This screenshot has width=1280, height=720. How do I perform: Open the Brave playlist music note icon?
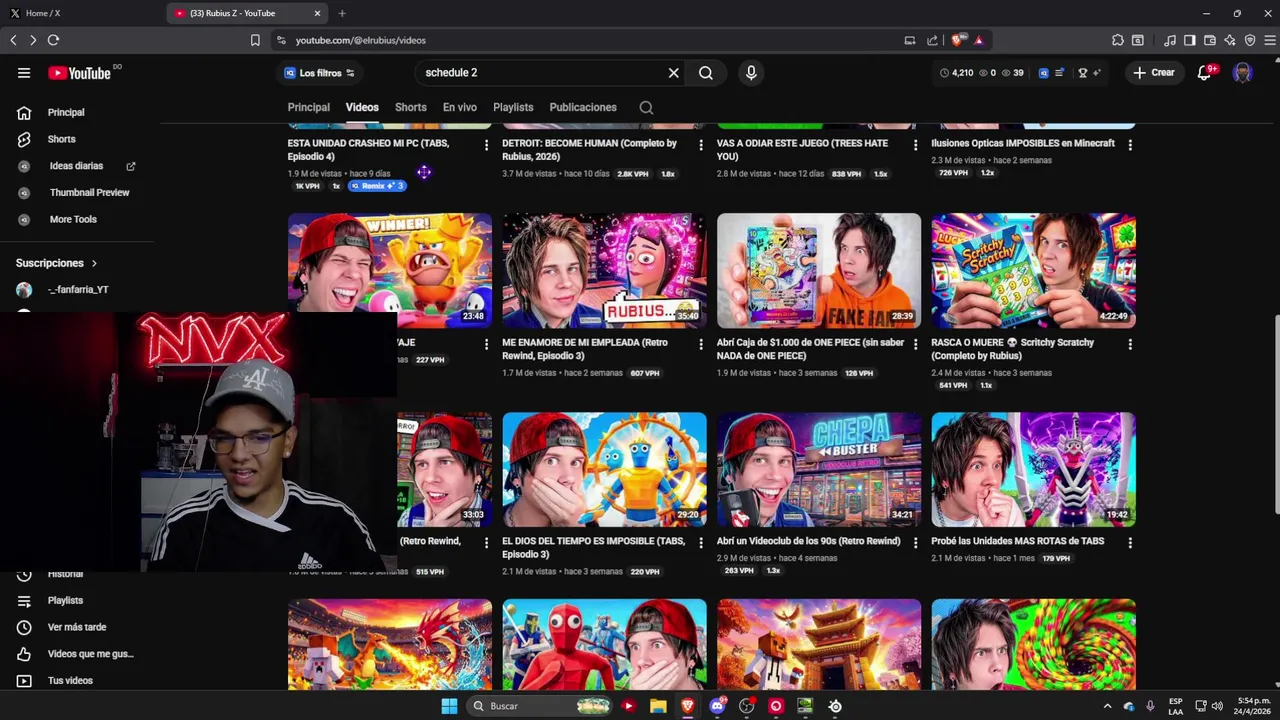coord(1170,40)
